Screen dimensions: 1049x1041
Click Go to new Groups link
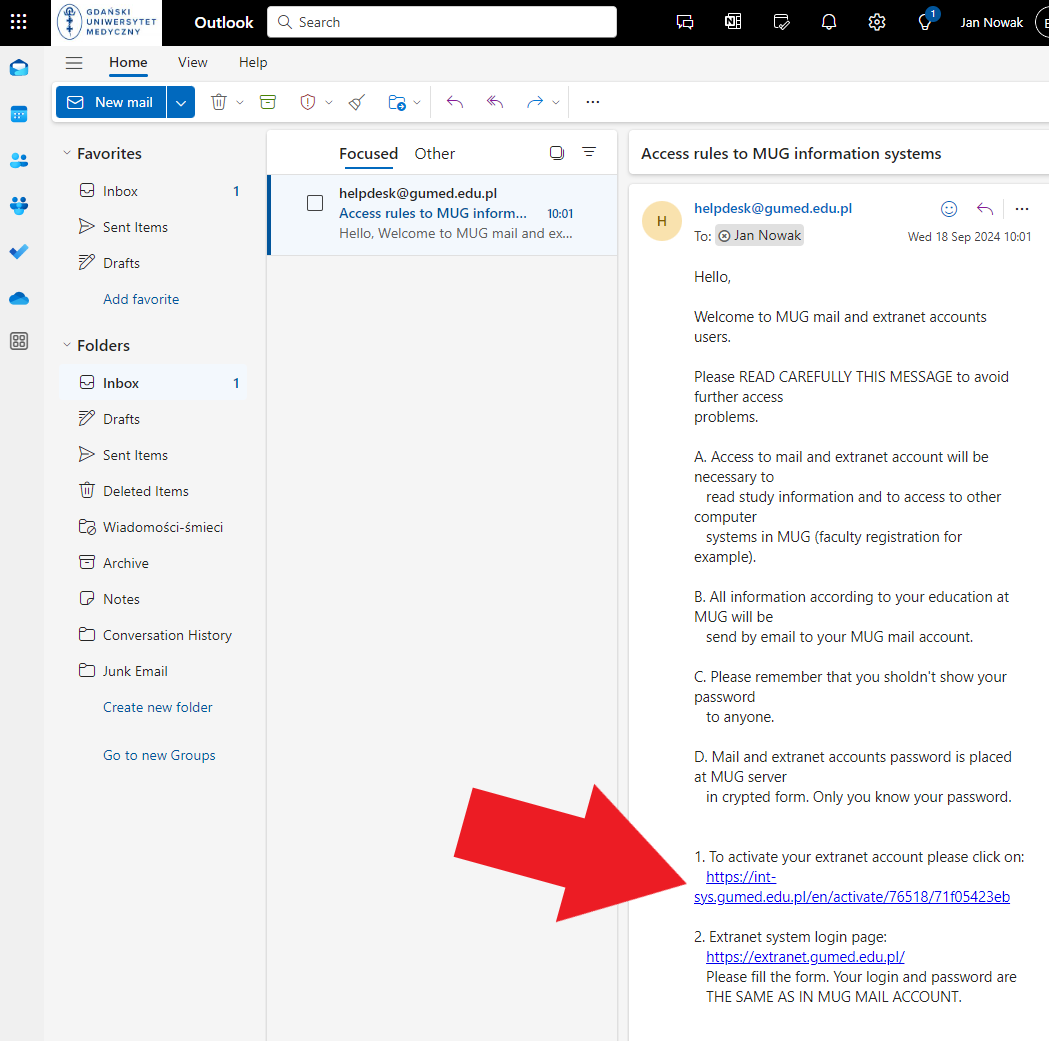(159, 755)
